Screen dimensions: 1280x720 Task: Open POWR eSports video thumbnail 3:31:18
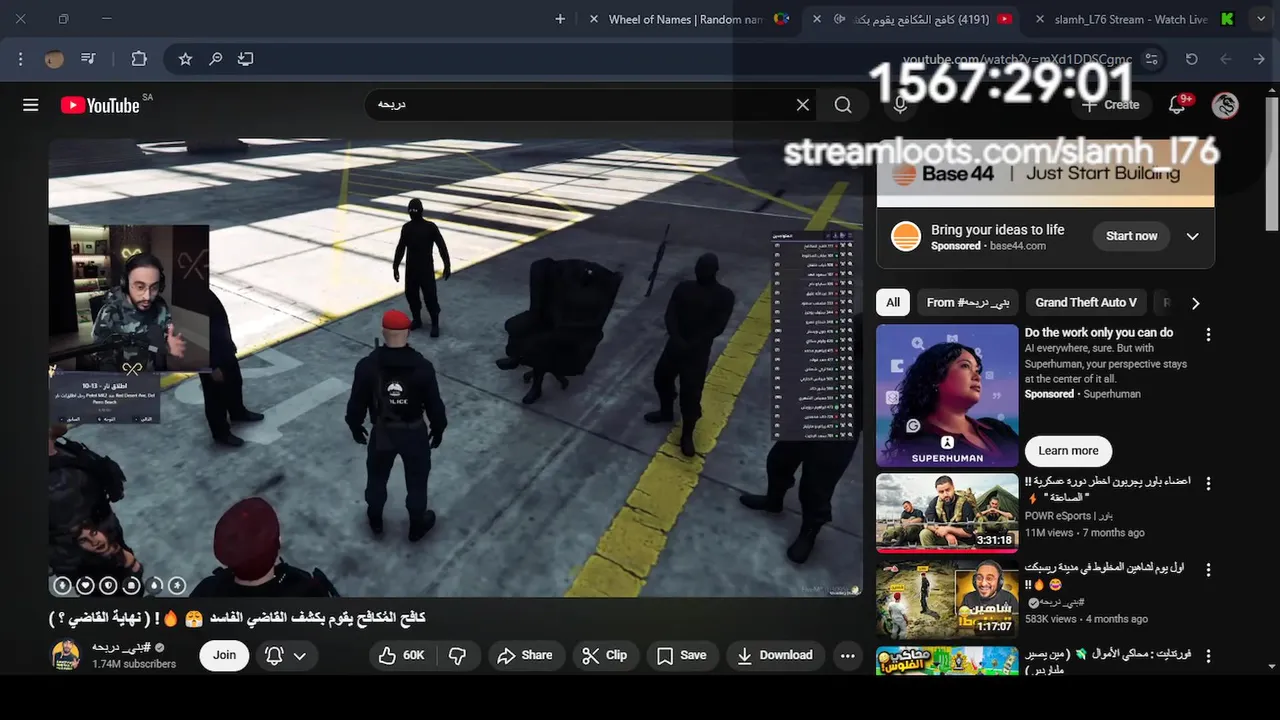click(x=947, y=513)
